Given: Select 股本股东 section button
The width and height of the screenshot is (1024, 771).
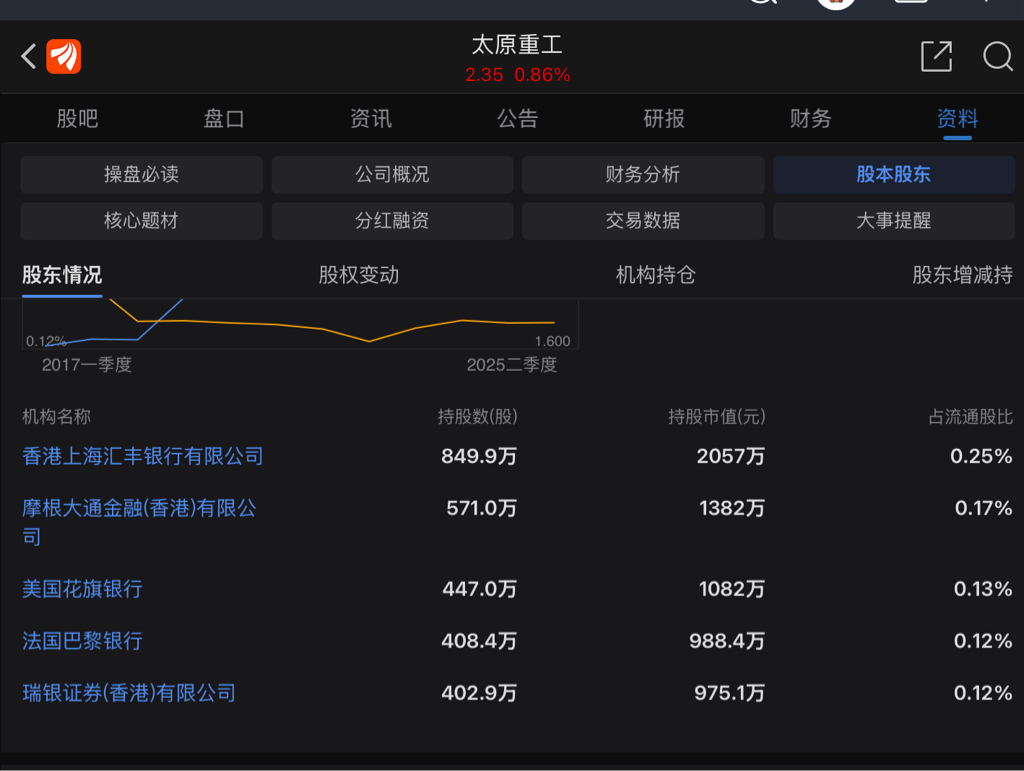Looking at the screenshot, I should pyautogui.click(x=893, y=174).
